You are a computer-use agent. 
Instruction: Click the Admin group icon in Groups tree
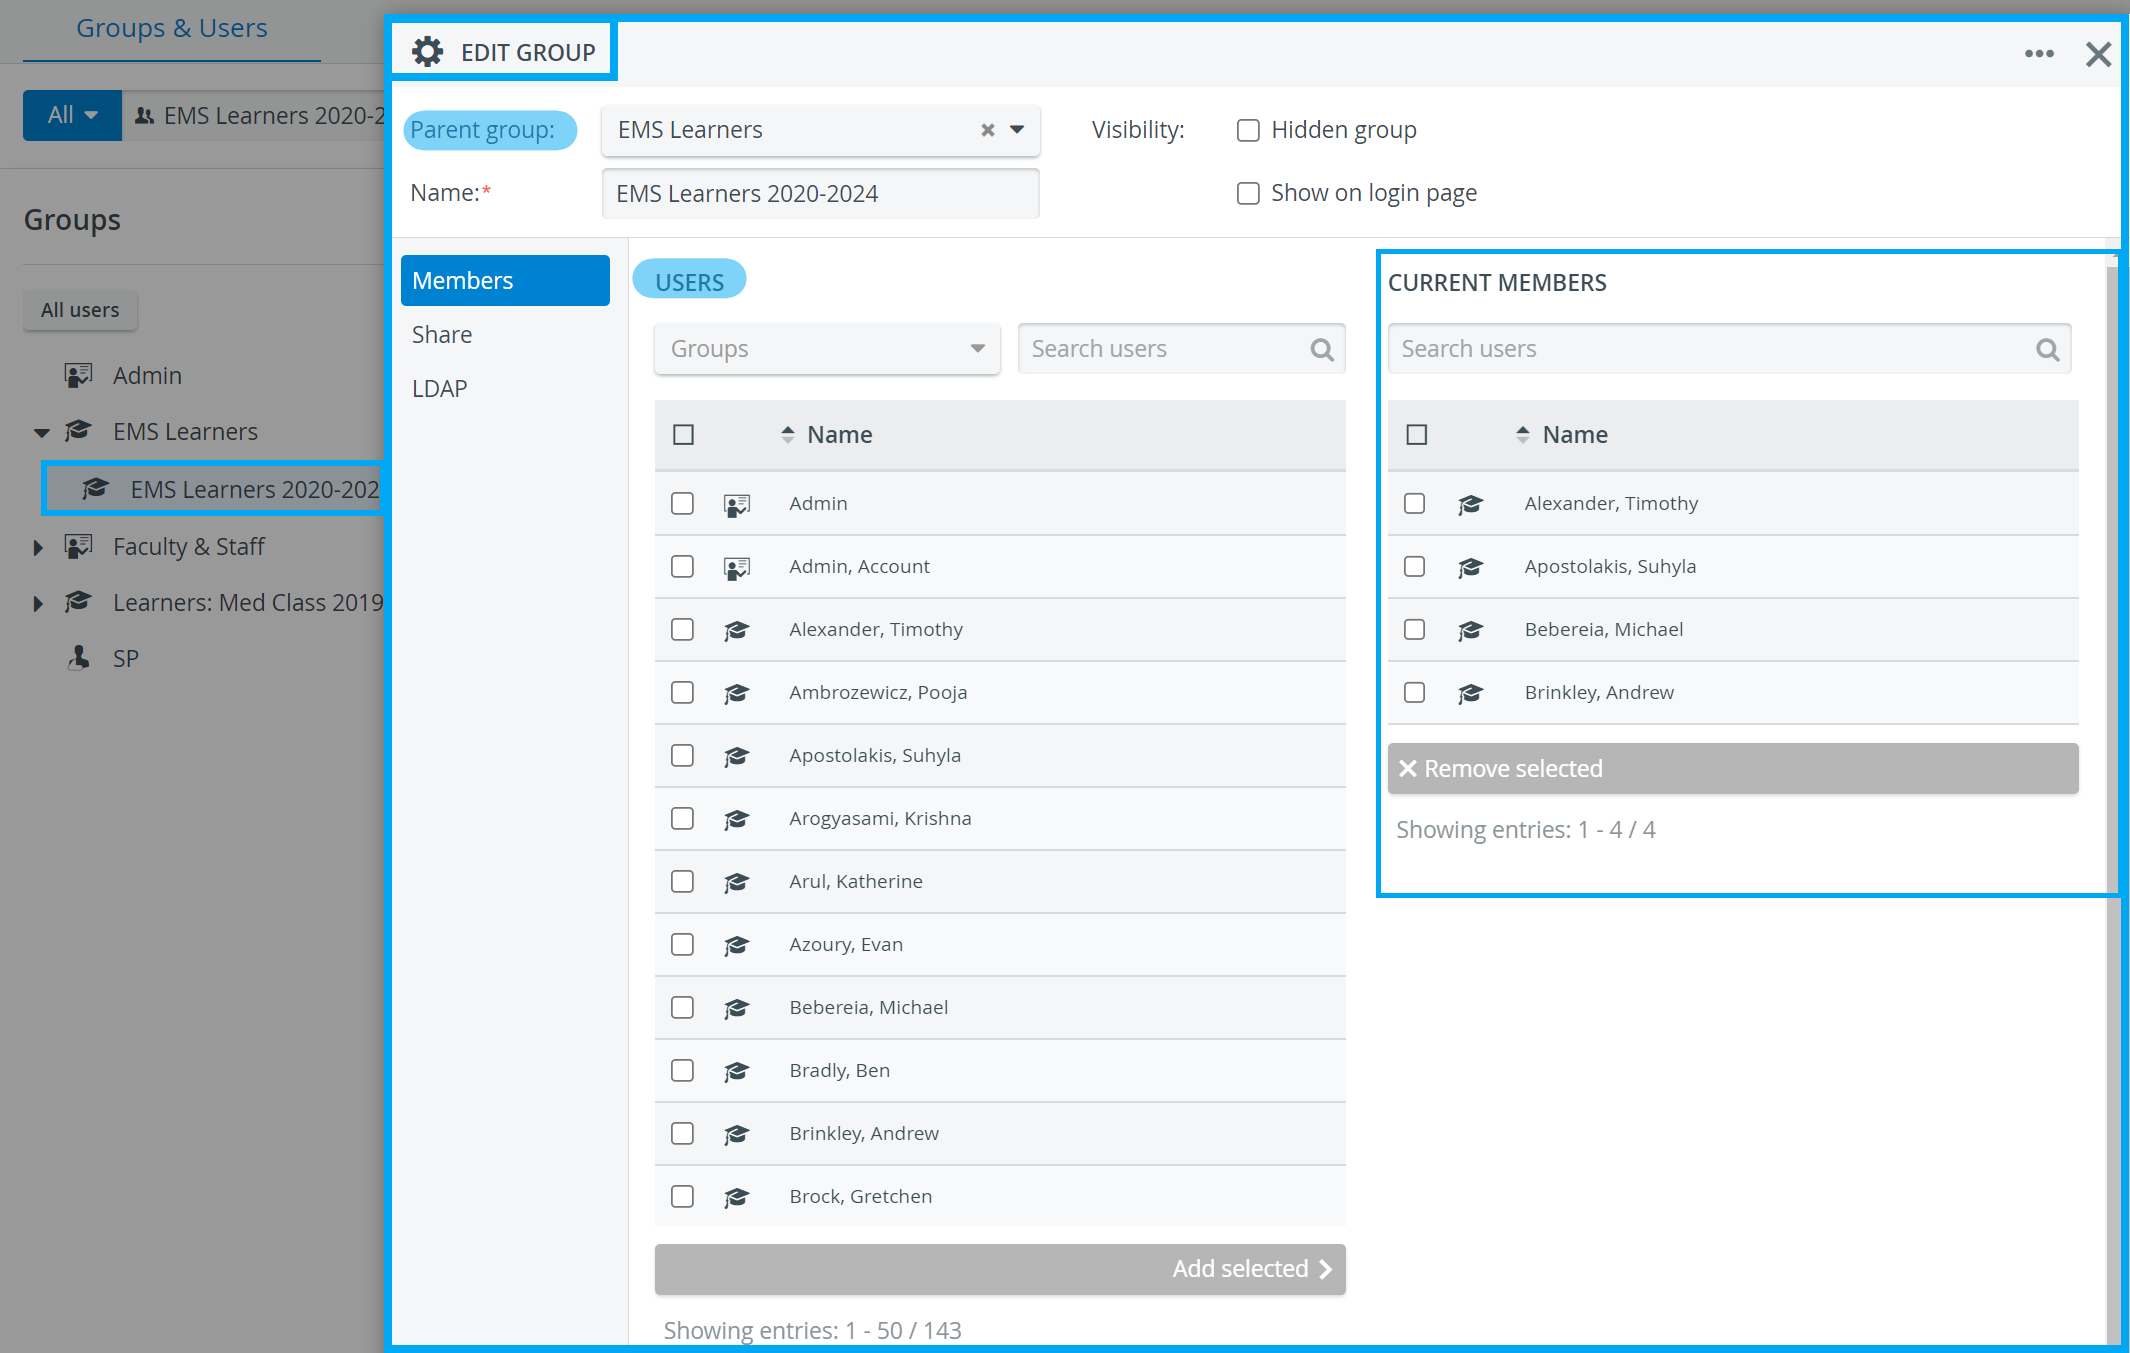78,375
